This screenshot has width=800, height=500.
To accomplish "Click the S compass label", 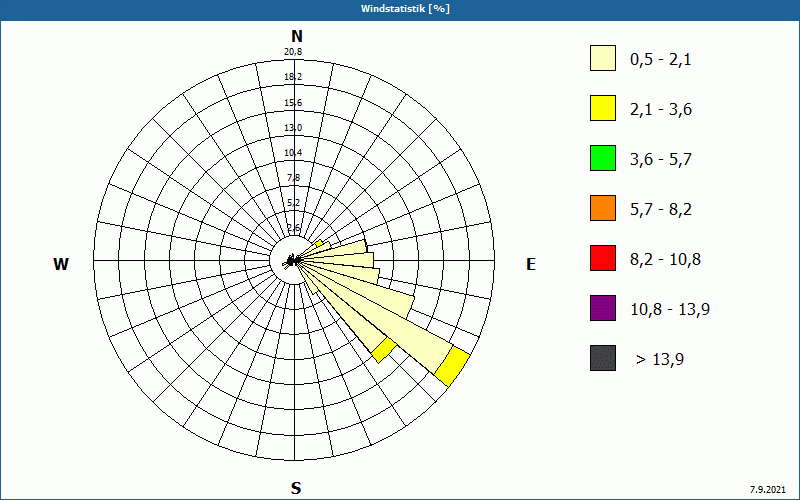I will pos(296,488).
